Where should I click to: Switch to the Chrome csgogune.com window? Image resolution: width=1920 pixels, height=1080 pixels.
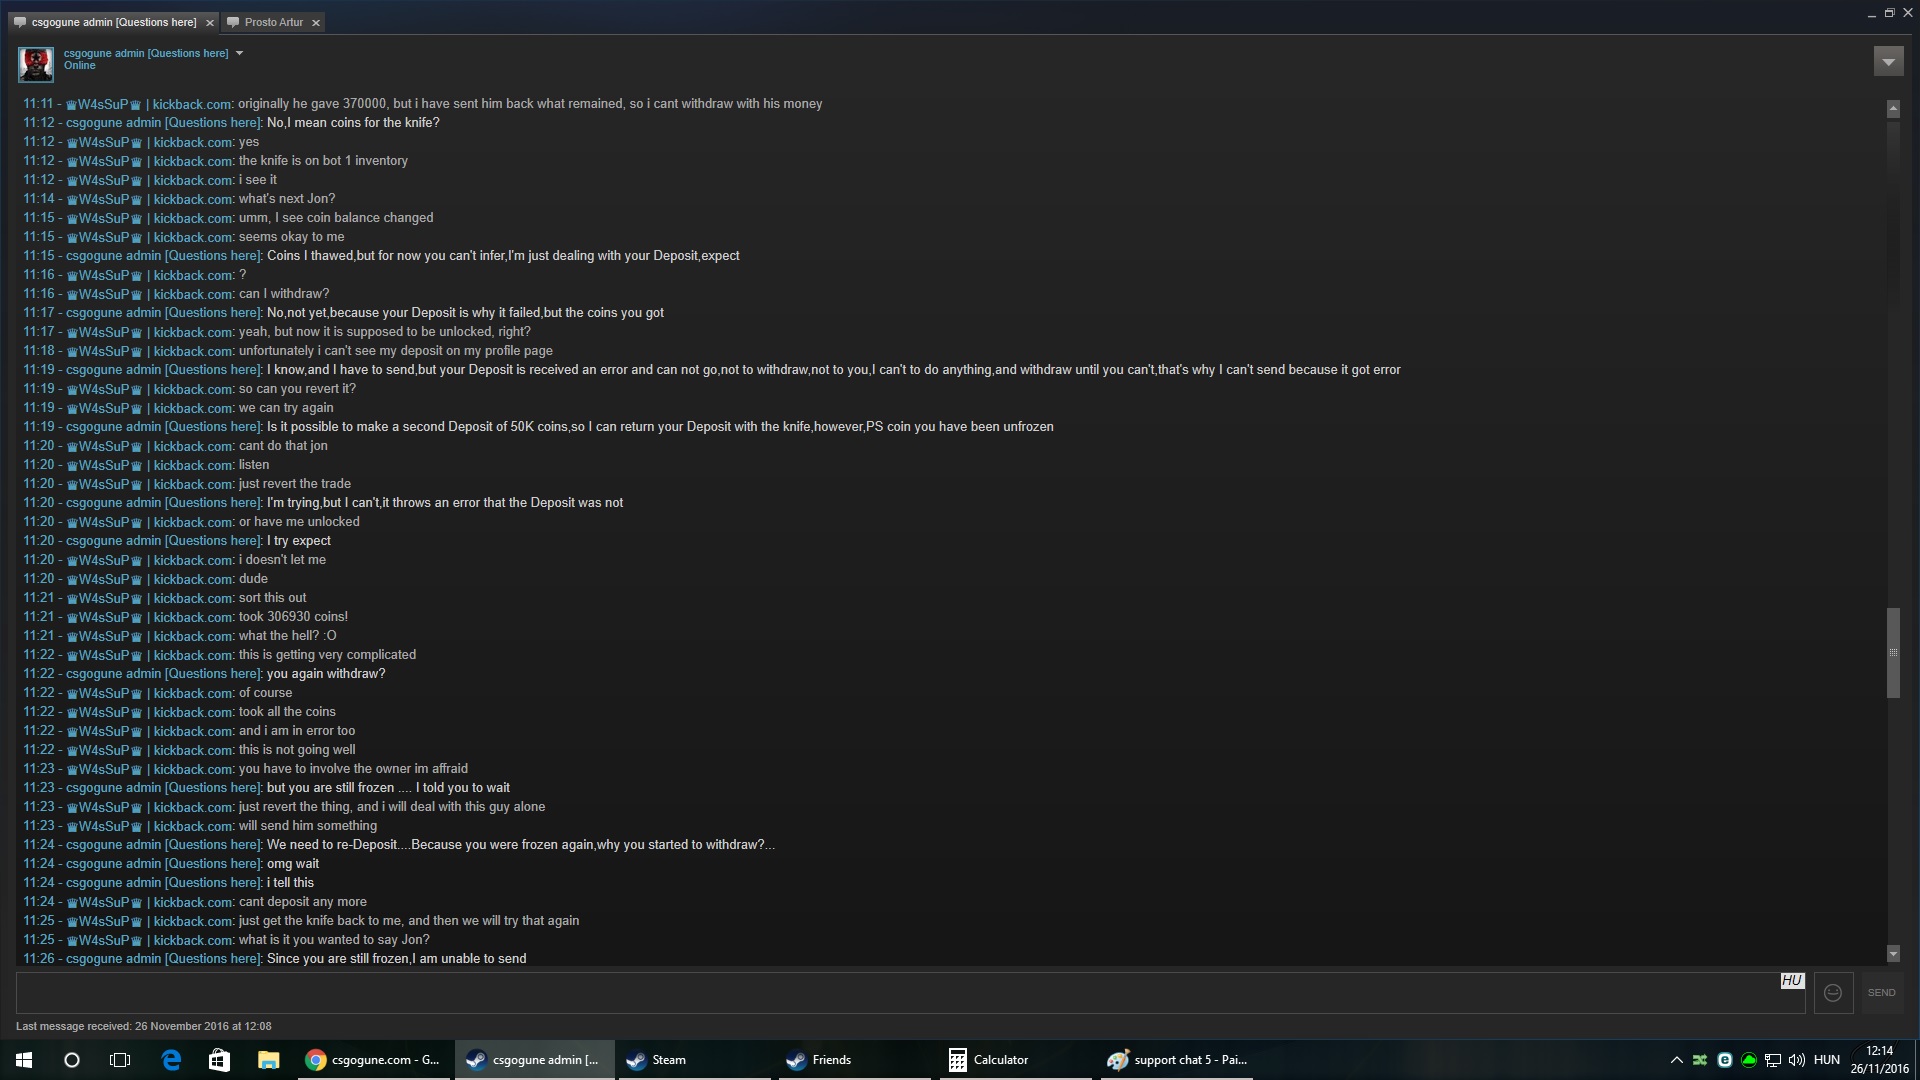pyautogui.click(x=373, y=1060)
